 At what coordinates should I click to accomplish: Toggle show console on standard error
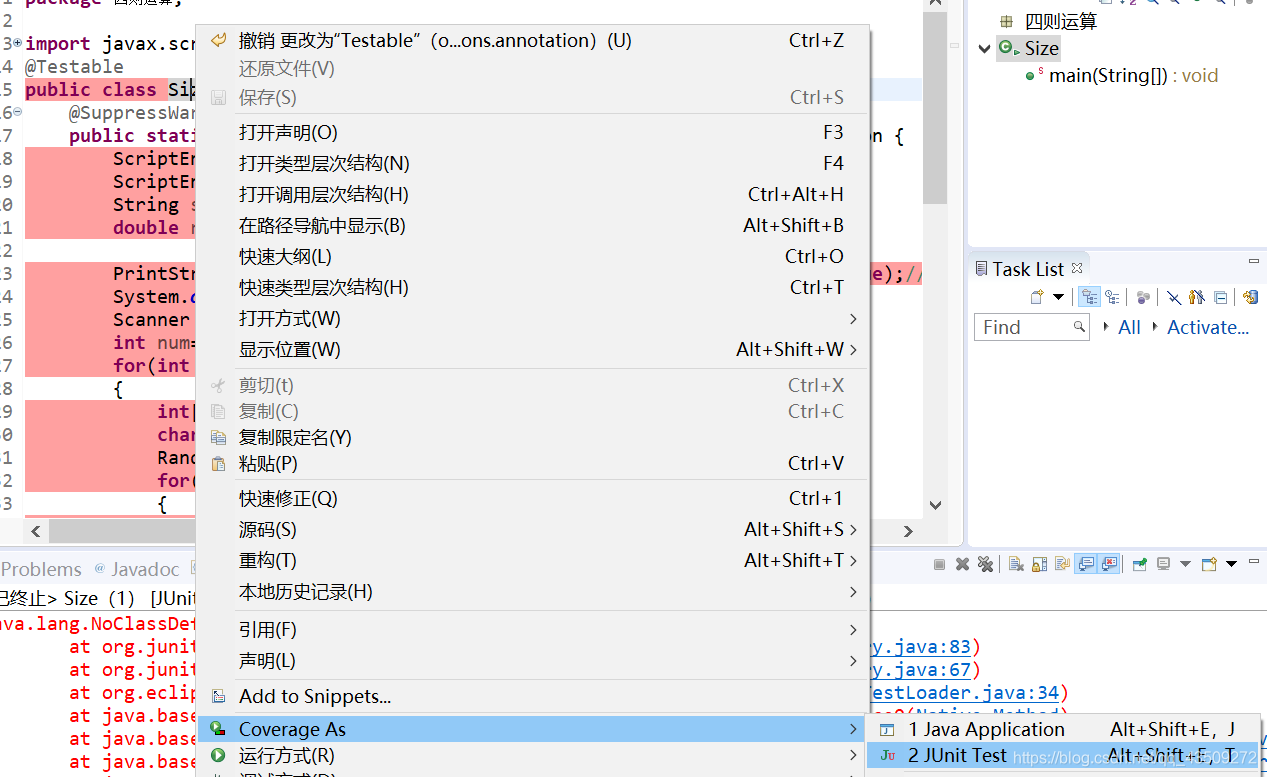point(1108,564)
